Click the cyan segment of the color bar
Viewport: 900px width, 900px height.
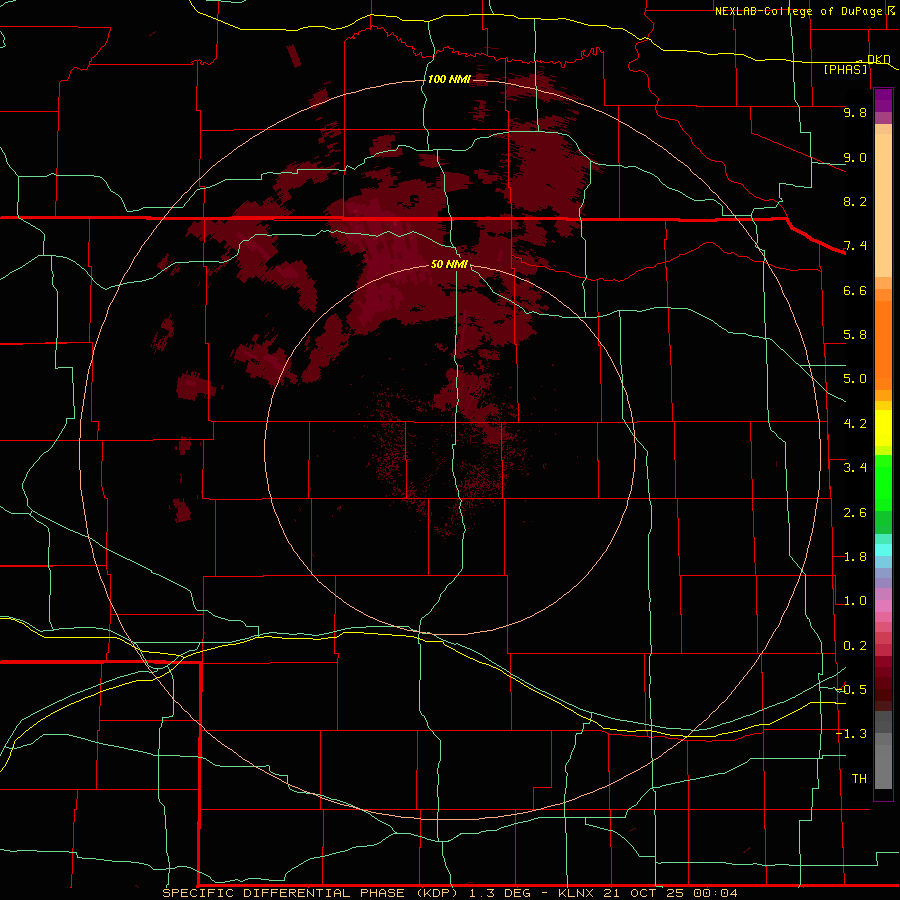[x=883, y=550]
